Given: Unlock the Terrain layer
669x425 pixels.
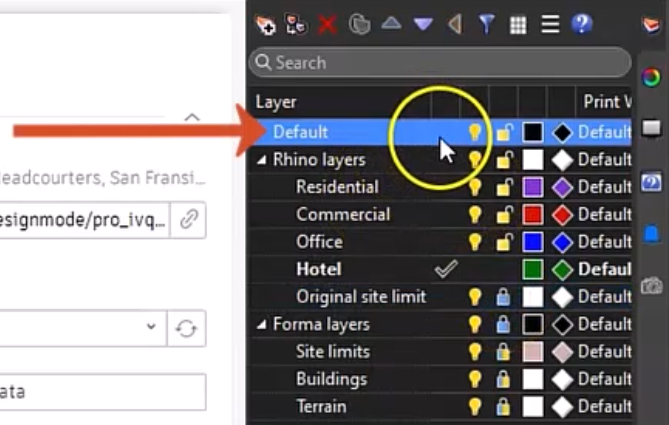Looking at the screenshot, I should 503,407.
